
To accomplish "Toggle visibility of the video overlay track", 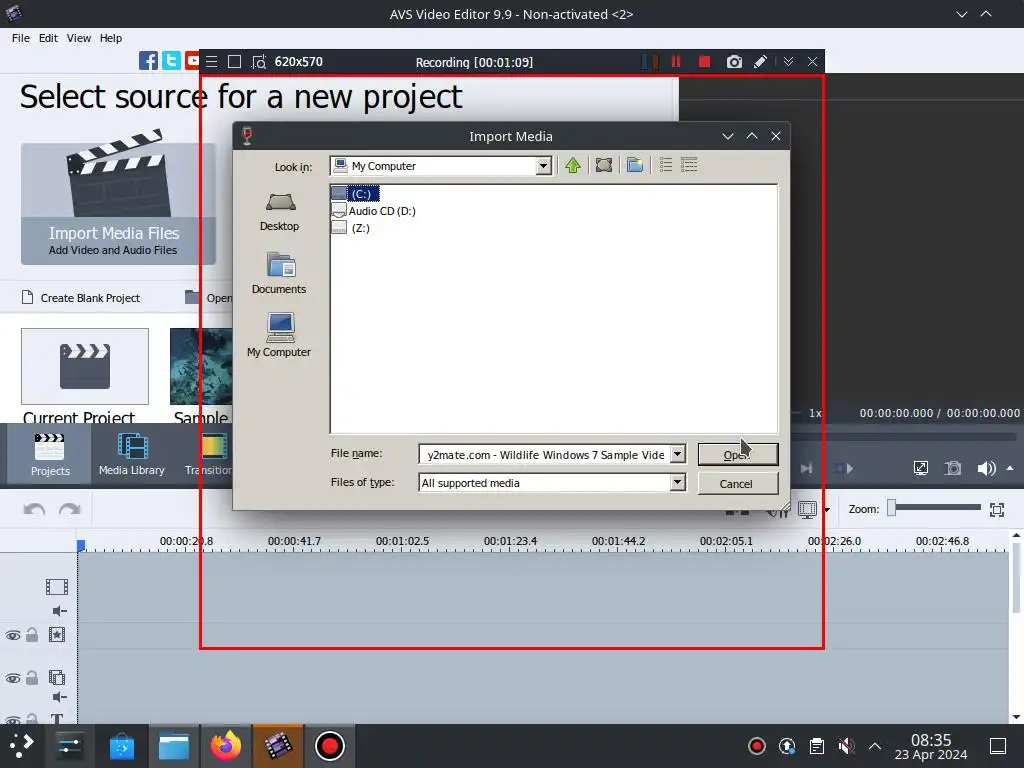I will click(x=12, y=678).
